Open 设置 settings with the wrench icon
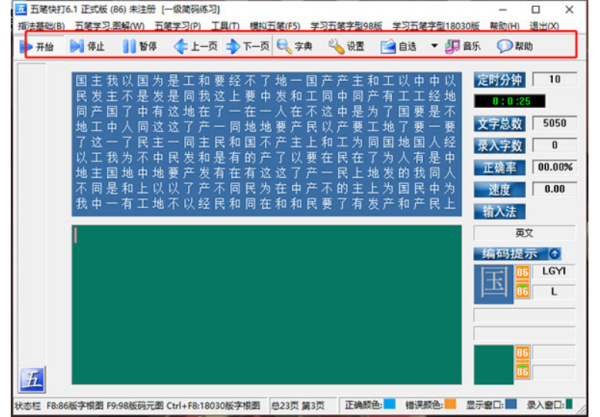 coord(336,46)
